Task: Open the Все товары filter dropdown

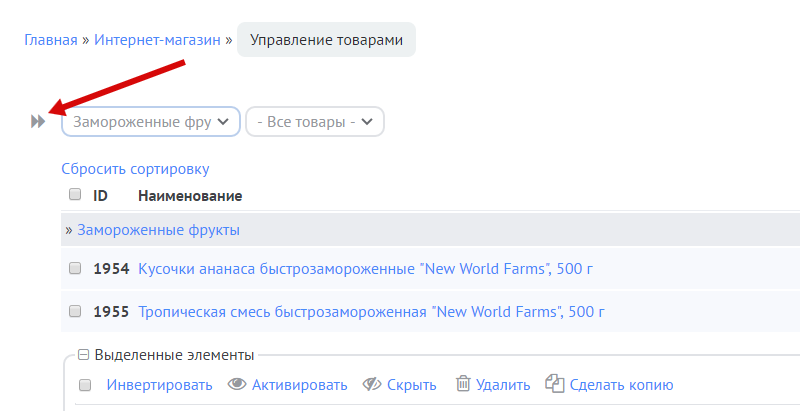Action: tap(315, 122)
